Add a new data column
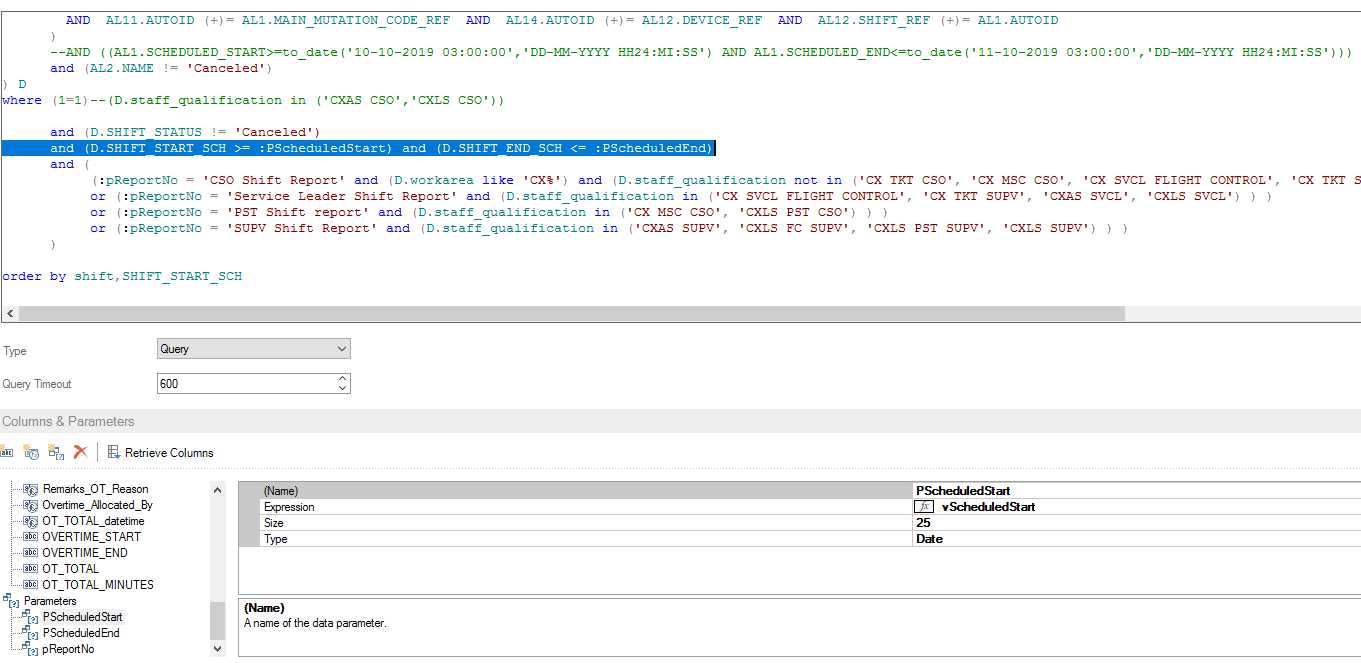This screenshot has height=663, width=1361. click(x=8, y=452)
